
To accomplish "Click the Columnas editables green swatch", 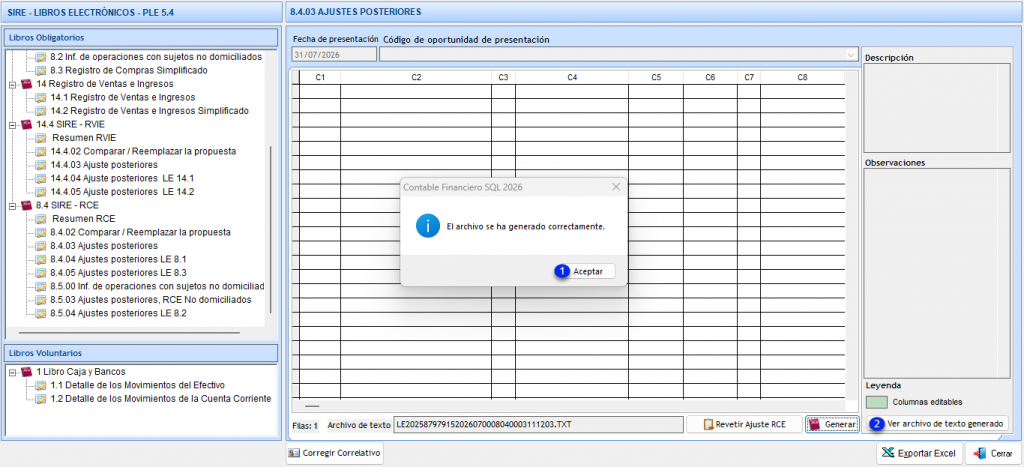I will [x=876, y=402].
